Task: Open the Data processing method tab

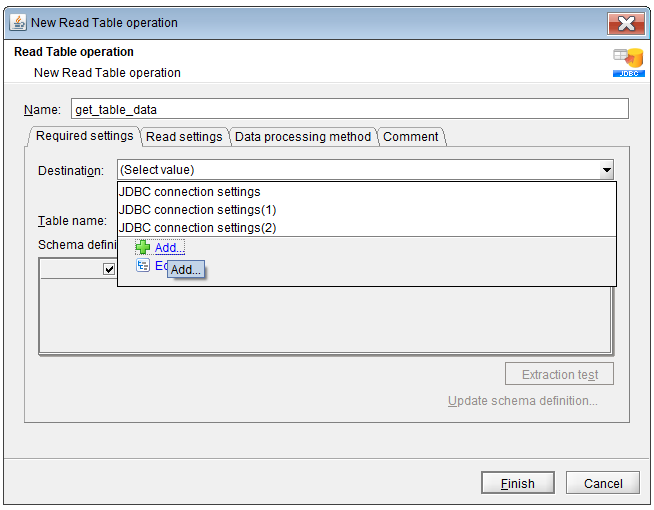Action: pyautogui.click(x=303, y=137)
